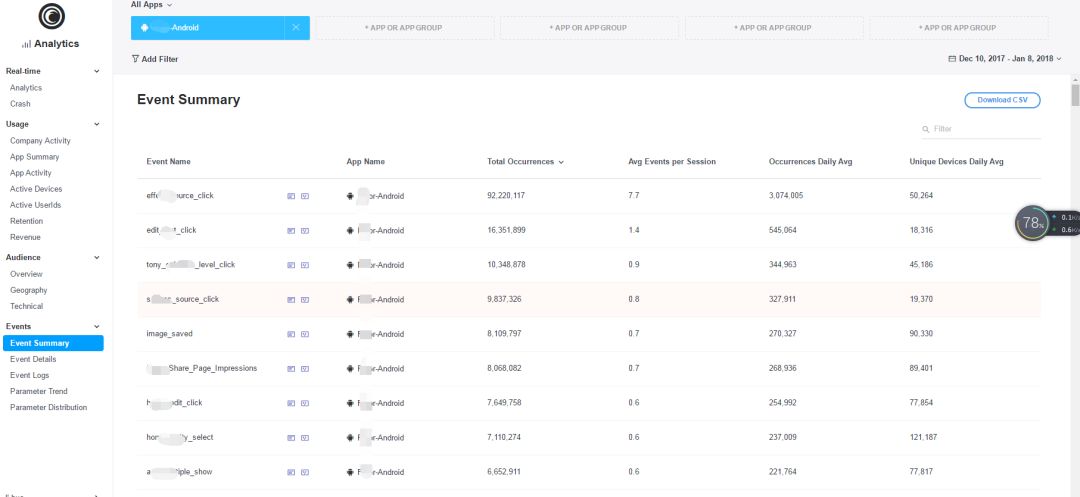Click the Download CSV button

pyautogui.click(x=1002, y=100)
